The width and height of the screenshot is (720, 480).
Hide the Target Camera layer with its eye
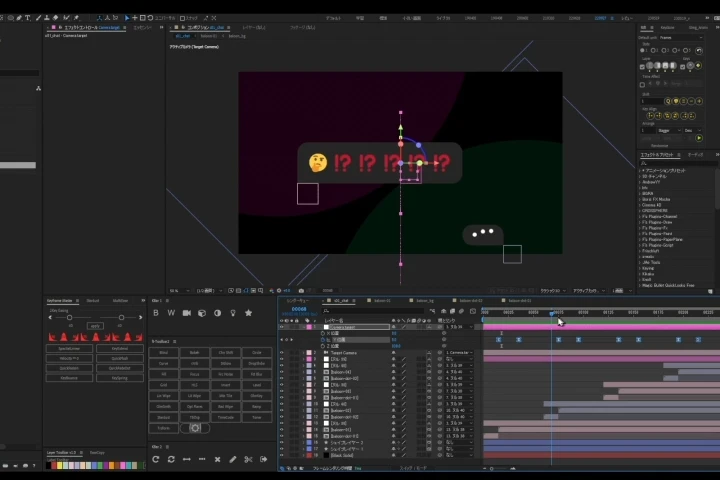pyautogui.click(x=281, y=353)
